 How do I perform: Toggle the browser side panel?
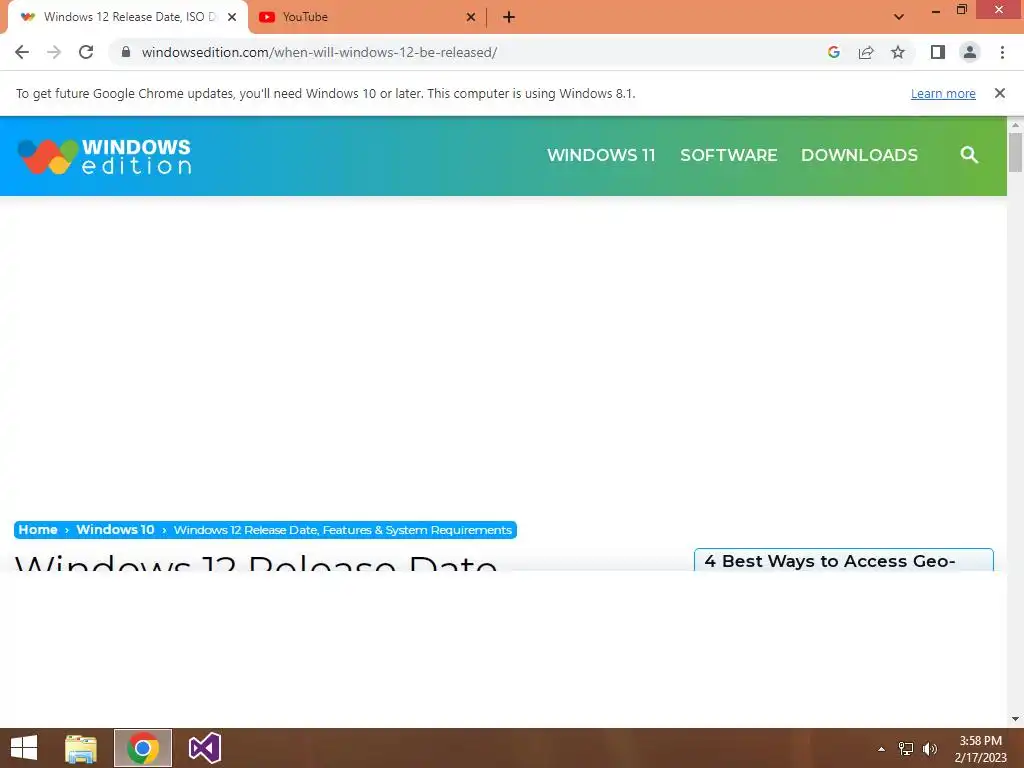click(x=937, y=52)
